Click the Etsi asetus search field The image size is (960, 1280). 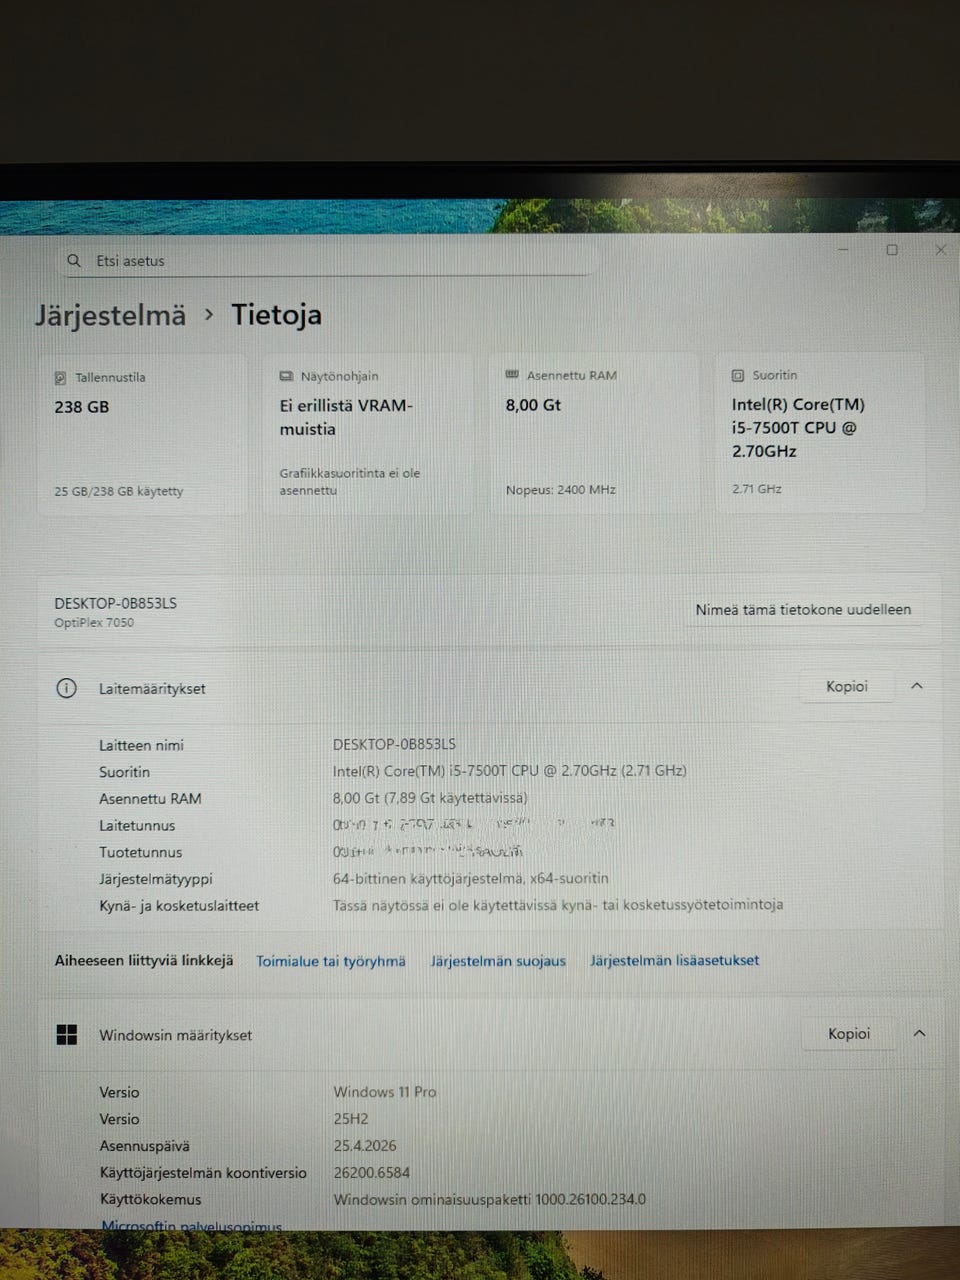(x=328, y=261)
